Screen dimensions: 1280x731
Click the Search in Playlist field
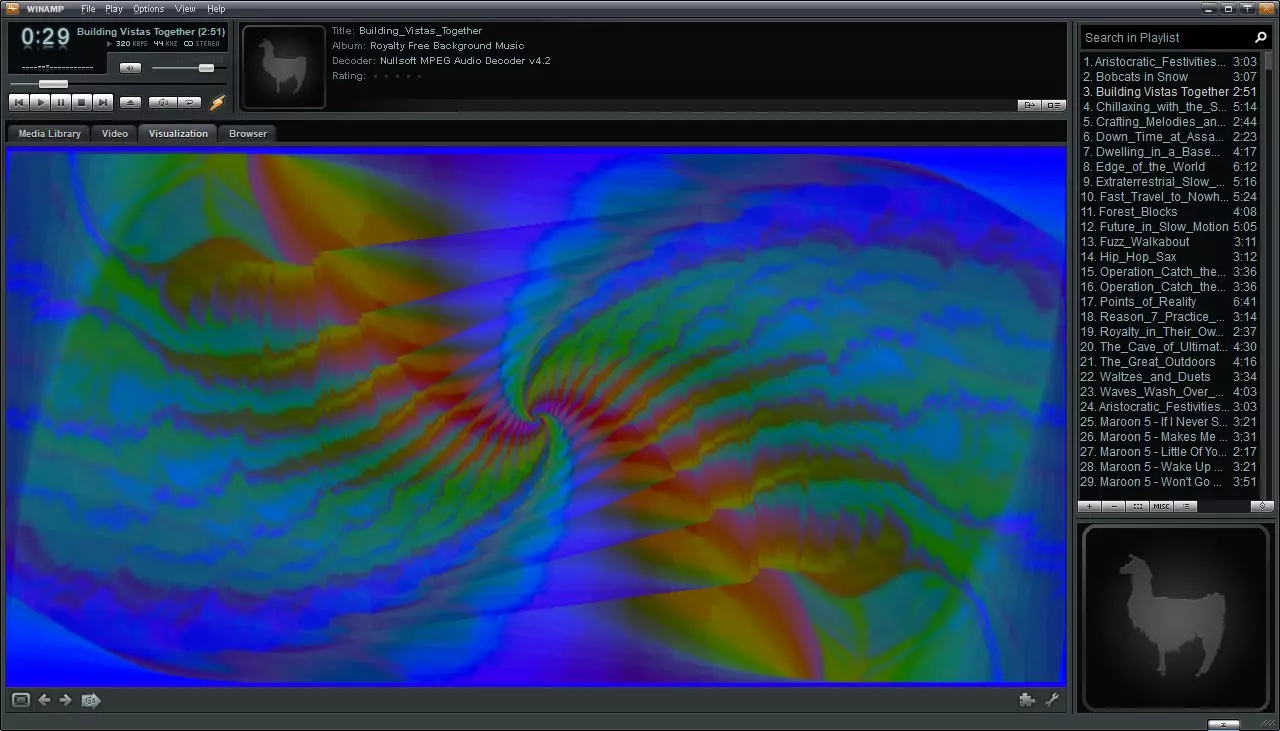point(1165,38)
